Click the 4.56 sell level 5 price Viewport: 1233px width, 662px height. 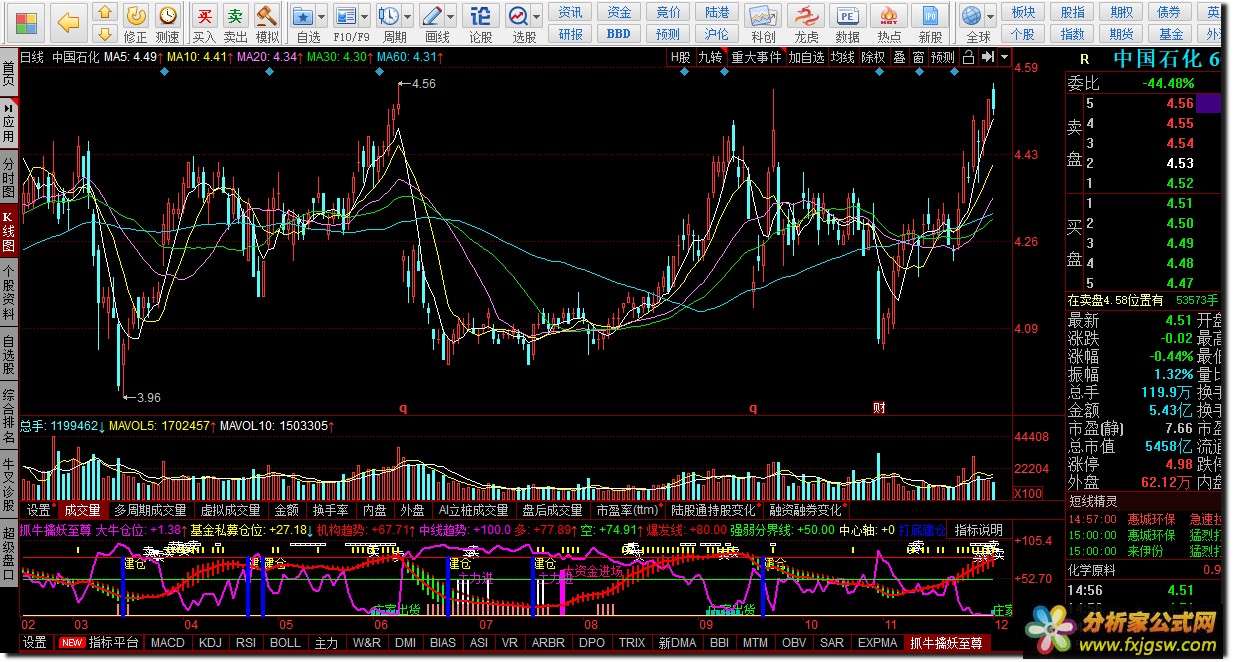[x=1180, y=103]
